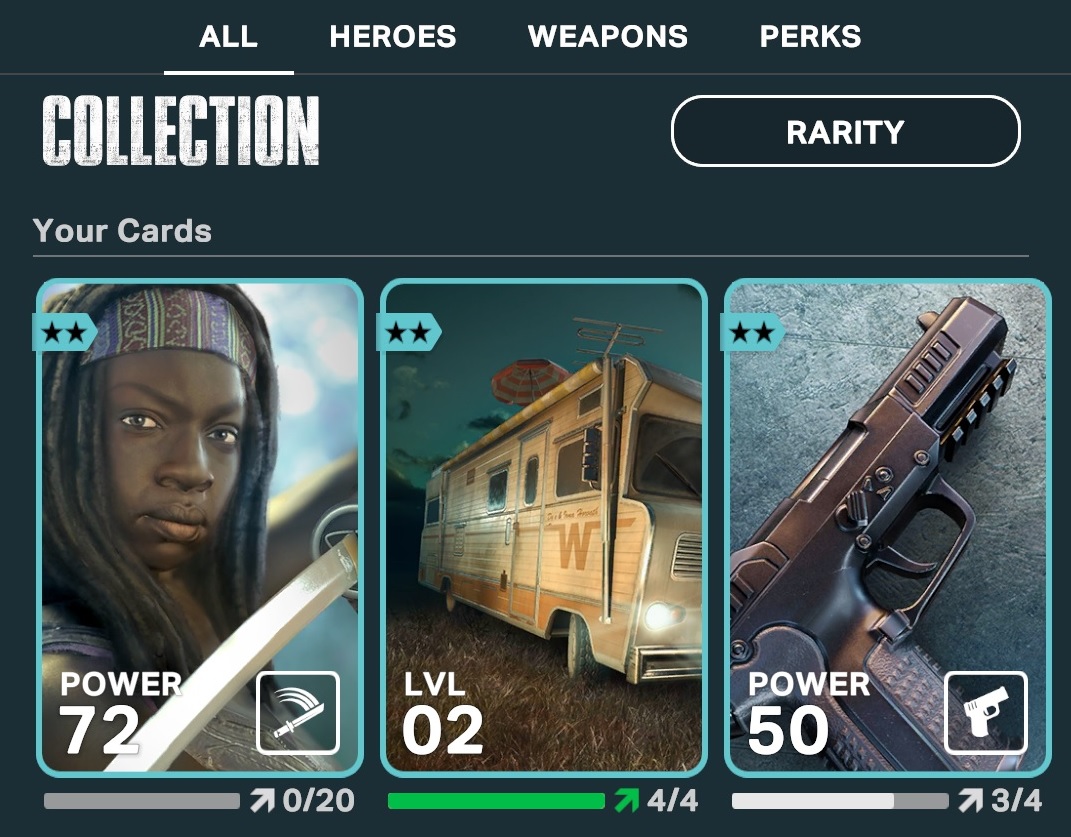Click the two-star badge on RV card
The image size is (1071, 837).
pyautogui.click(x=408, y=333)
